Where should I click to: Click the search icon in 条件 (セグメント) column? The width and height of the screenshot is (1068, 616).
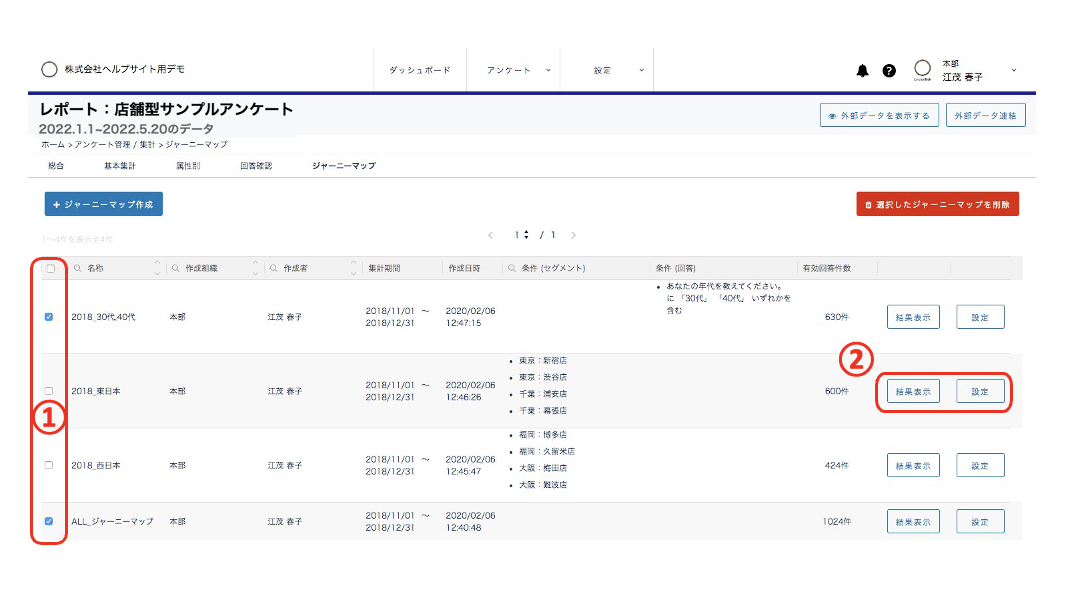click(512, 268)
